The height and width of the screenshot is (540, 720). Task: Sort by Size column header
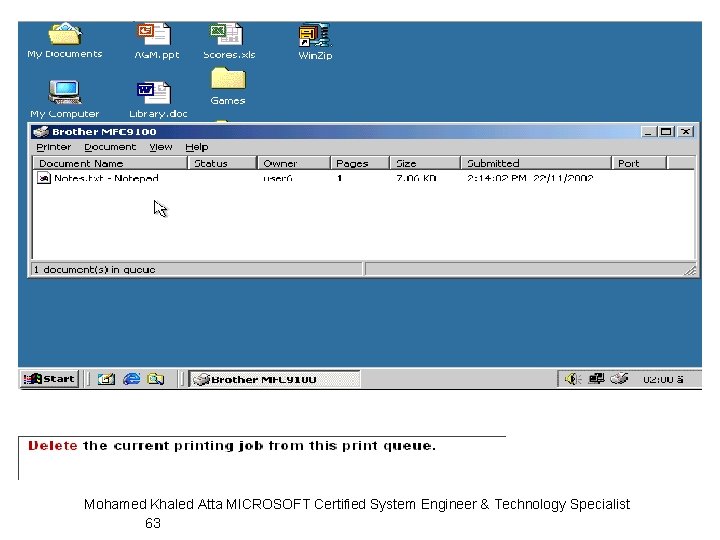[x=425, y=163]
